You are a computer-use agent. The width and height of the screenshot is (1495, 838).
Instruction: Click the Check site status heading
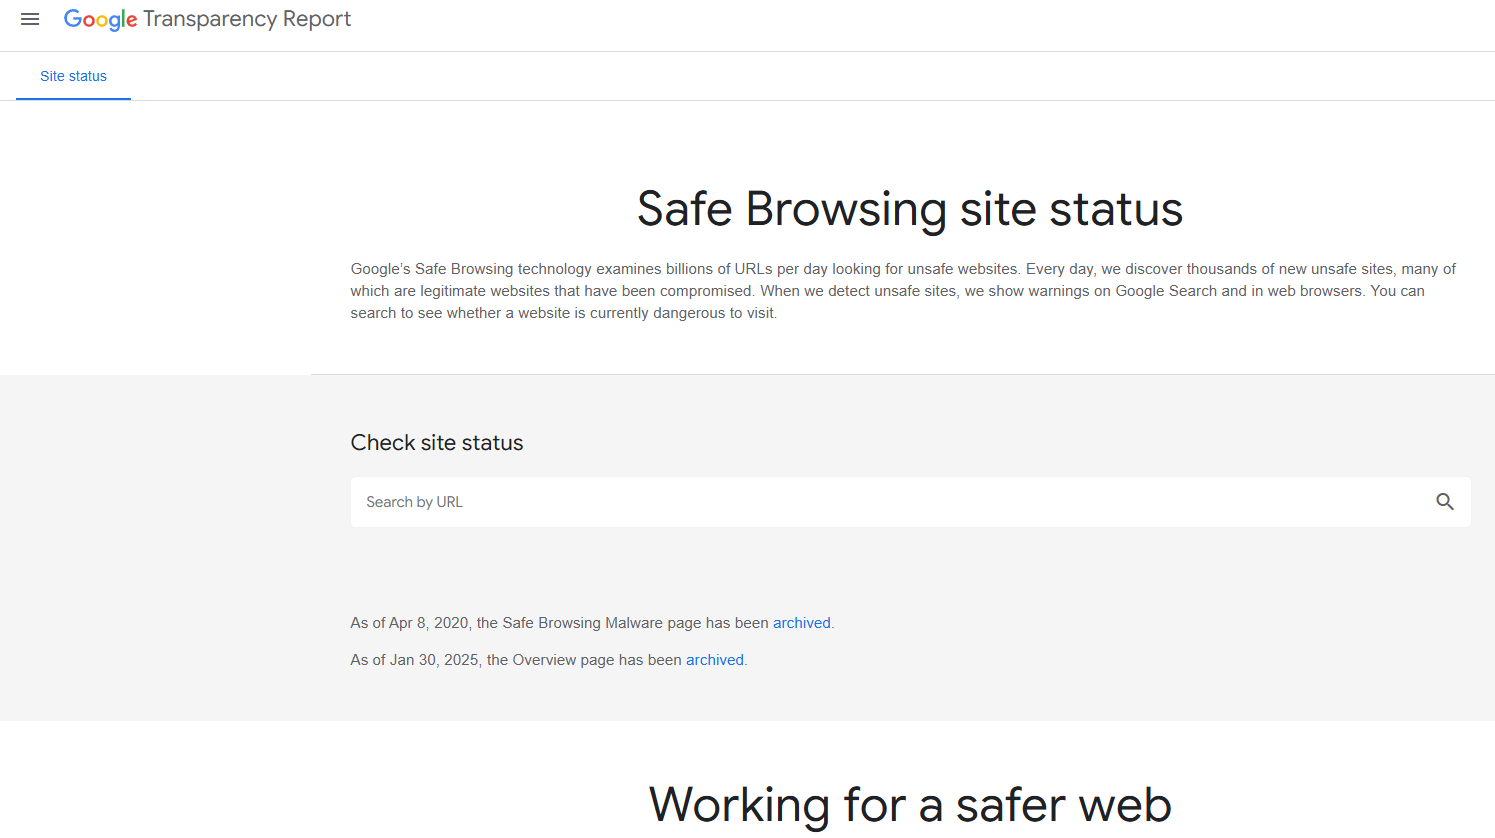437,443
